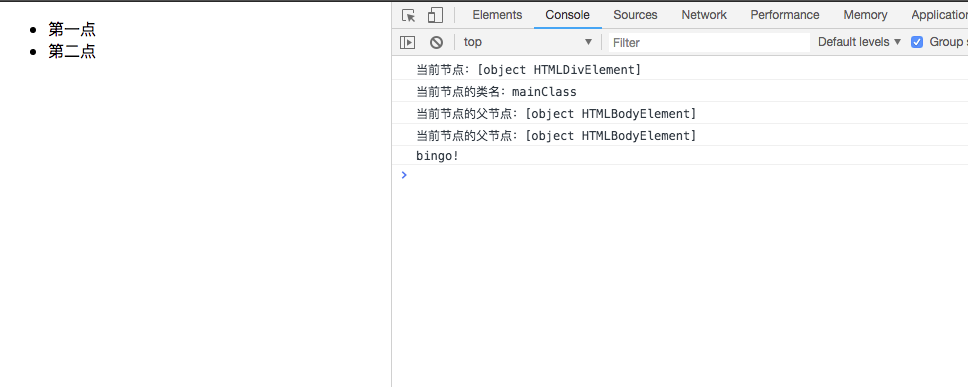Show the console sidebar icon
The image size is (968, 387).
[x=407, y=42]
